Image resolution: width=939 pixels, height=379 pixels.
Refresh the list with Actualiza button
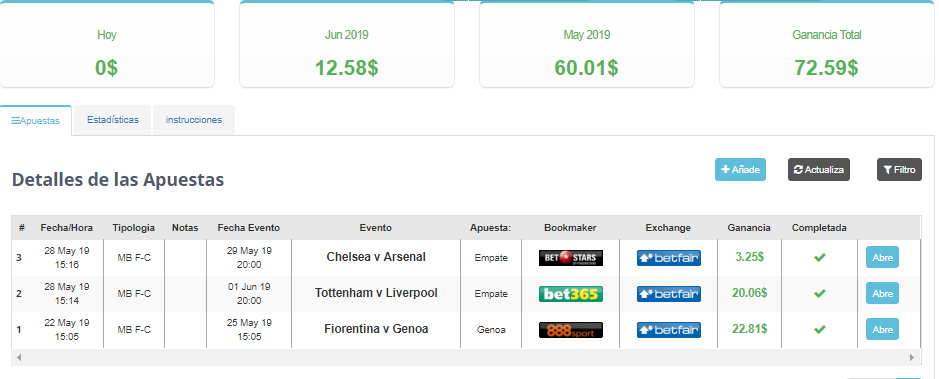pos(819,169)
